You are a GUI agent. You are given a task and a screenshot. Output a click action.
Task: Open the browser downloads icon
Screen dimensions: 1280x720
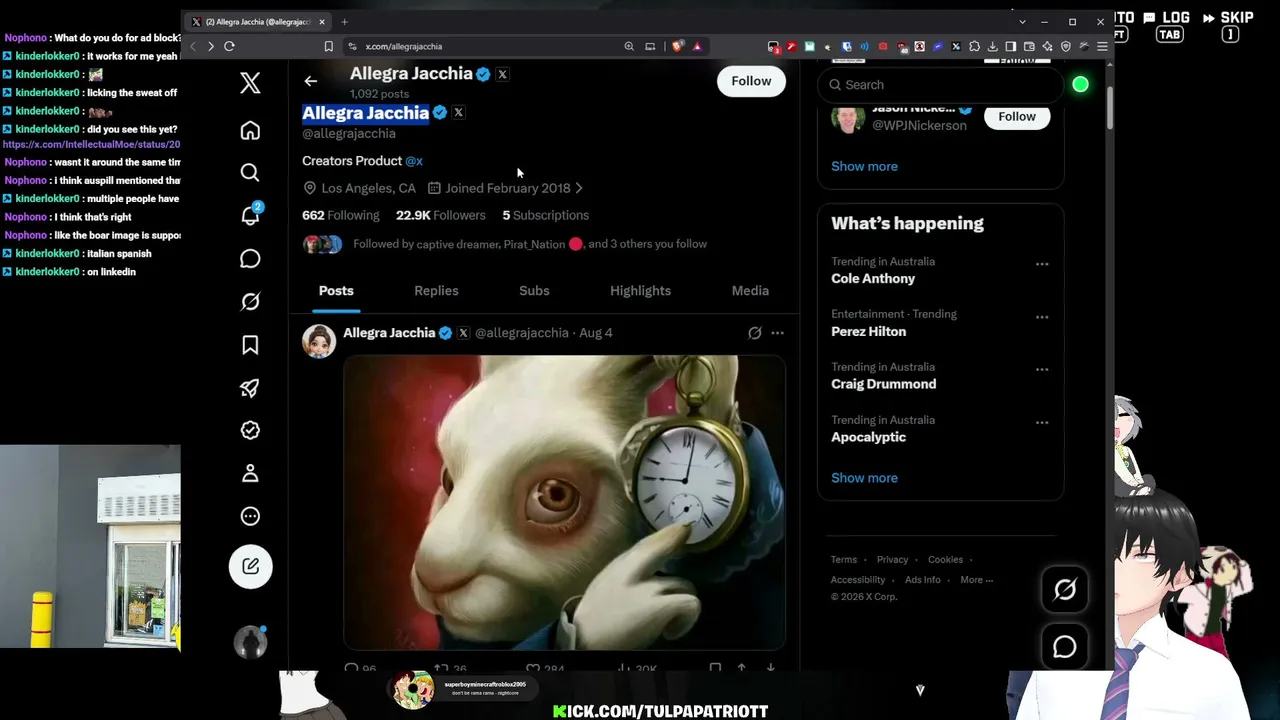point(992,46)
